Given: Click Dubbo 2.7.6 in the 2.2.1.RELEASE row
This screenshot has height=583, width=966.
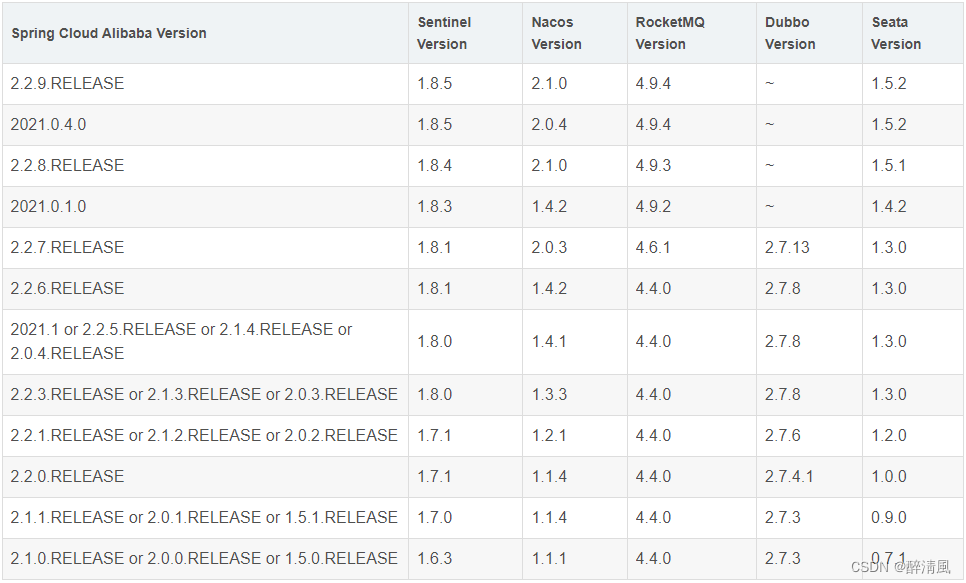Looking at the screenshot, I should [x=782, y=435].
